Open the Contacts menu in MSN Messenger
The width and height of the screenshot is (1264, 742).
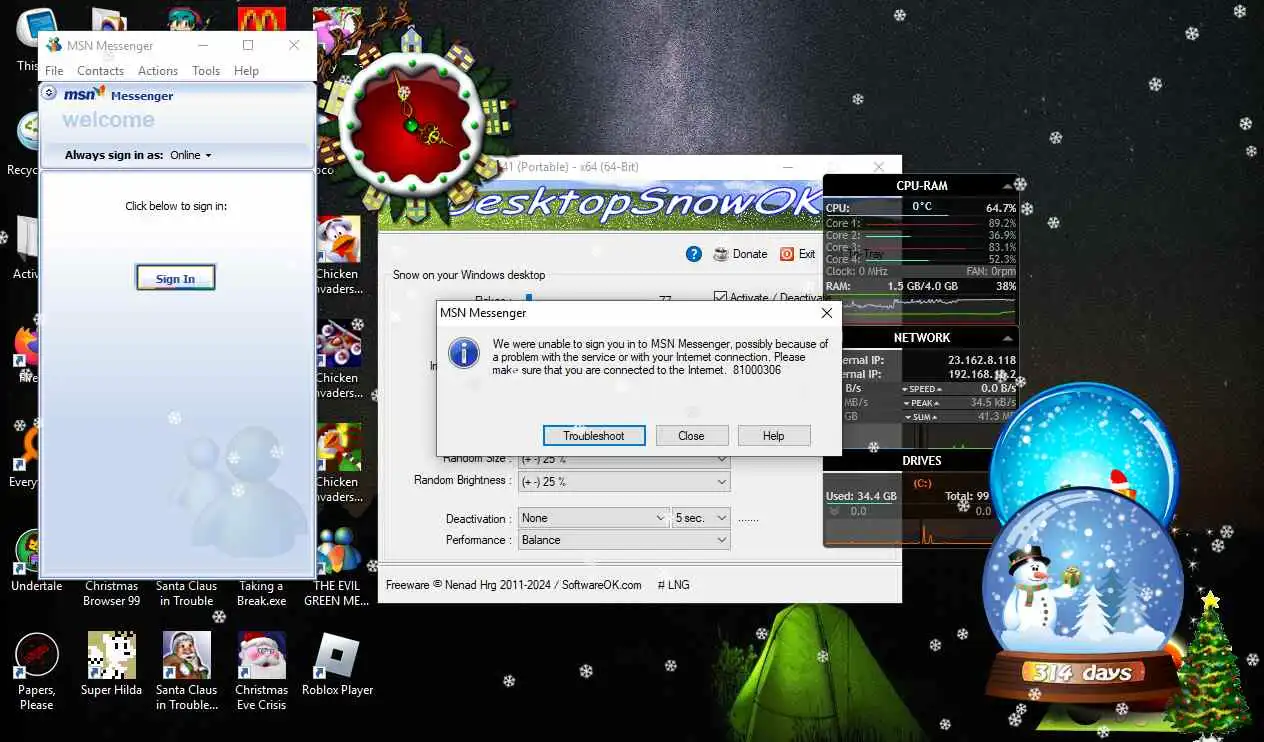(x=100, y=71)
